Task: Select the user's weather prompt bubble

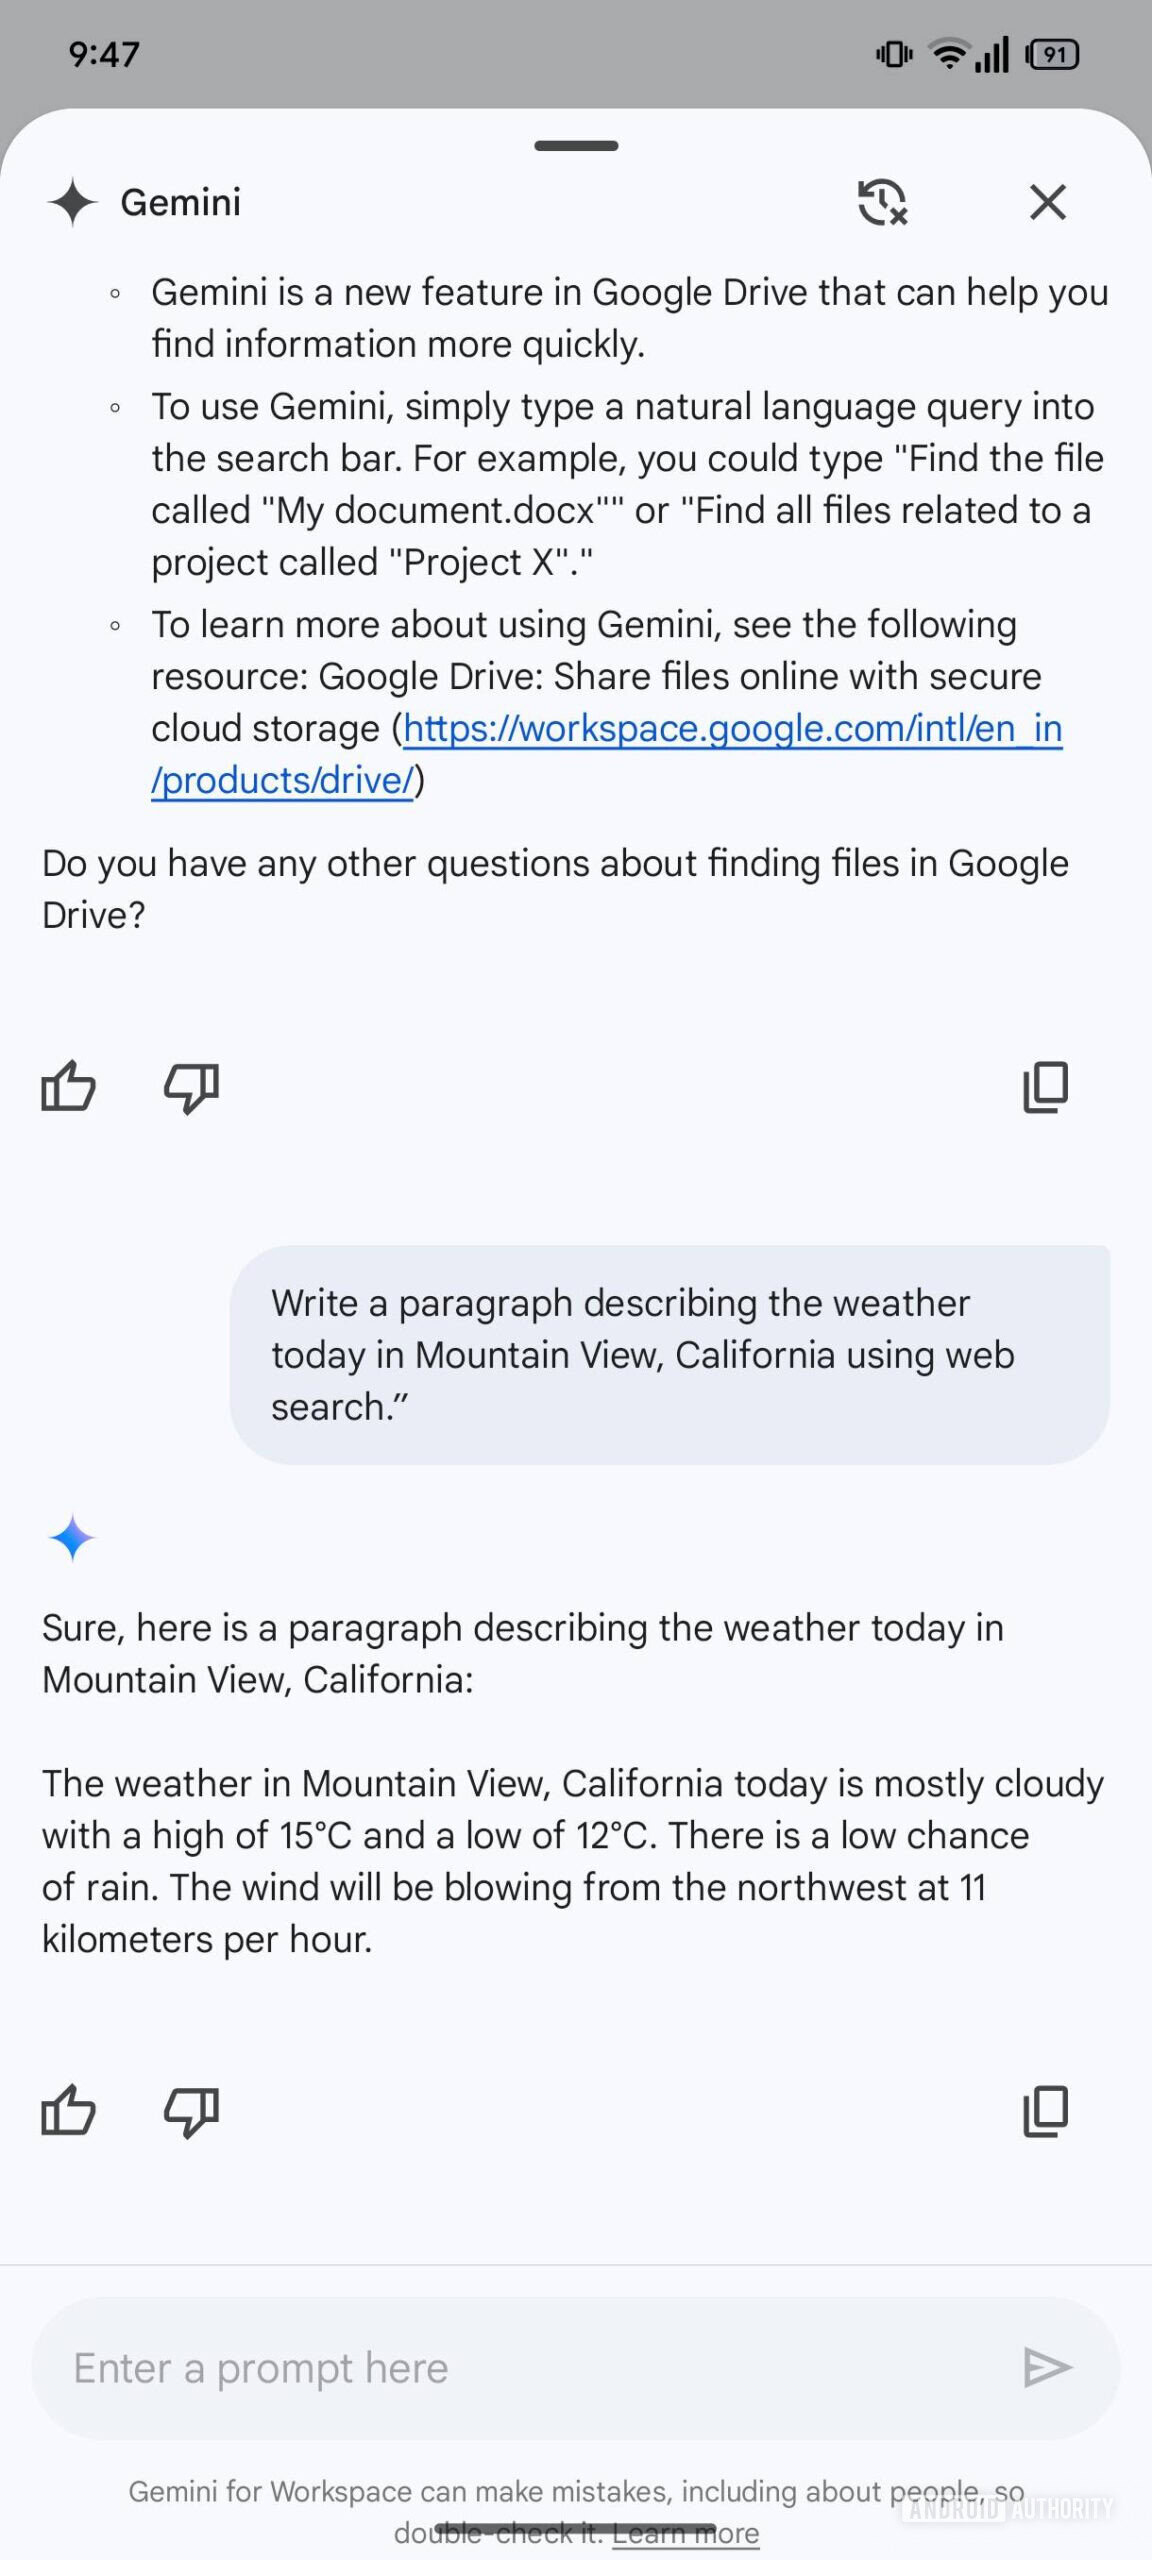Action: 669,1355
